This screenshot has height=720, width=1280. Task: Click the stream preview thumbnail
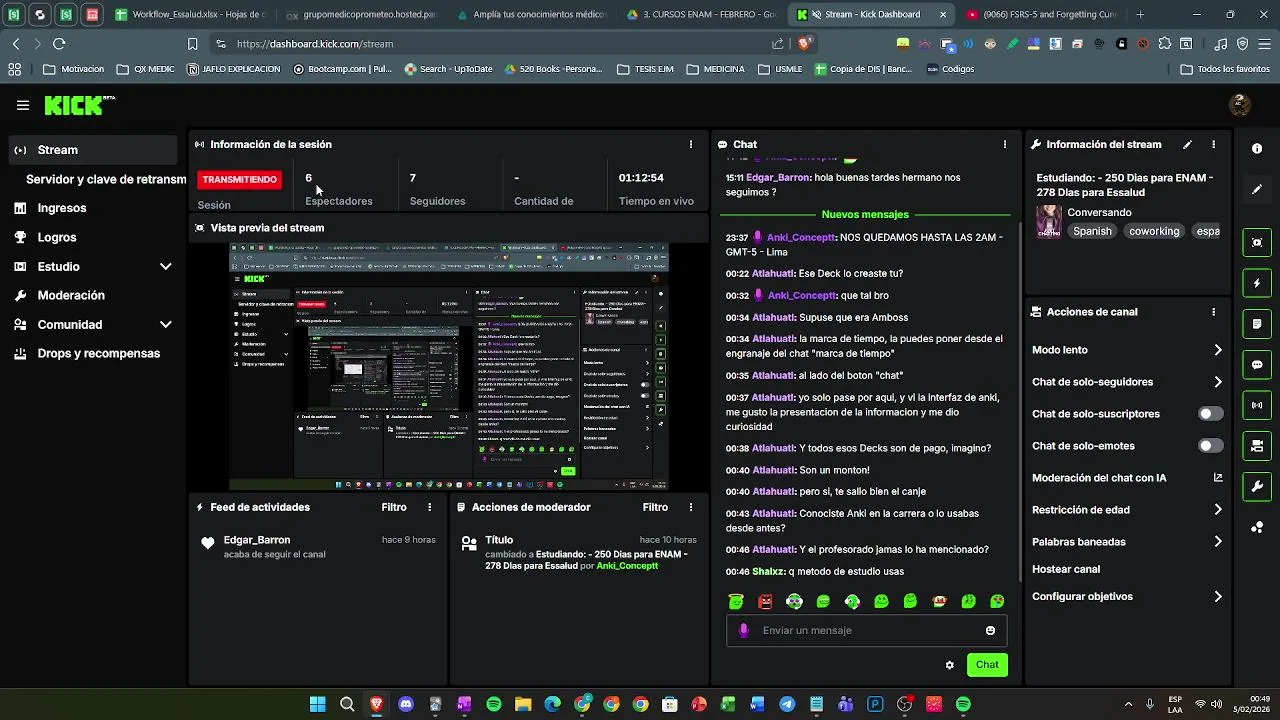pyautogui.click(x=449, y=366)
